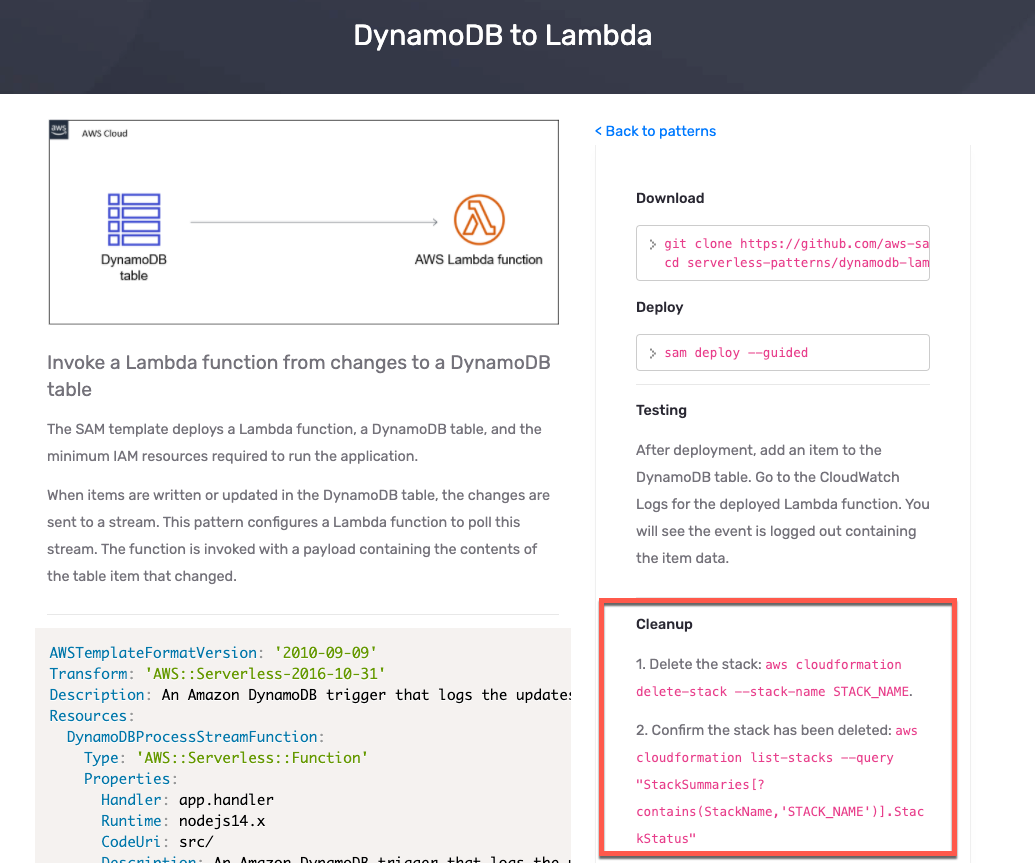Click the Download section heading
The width and height of the screenshot is (1035, 863).
[x=670, y=198]
